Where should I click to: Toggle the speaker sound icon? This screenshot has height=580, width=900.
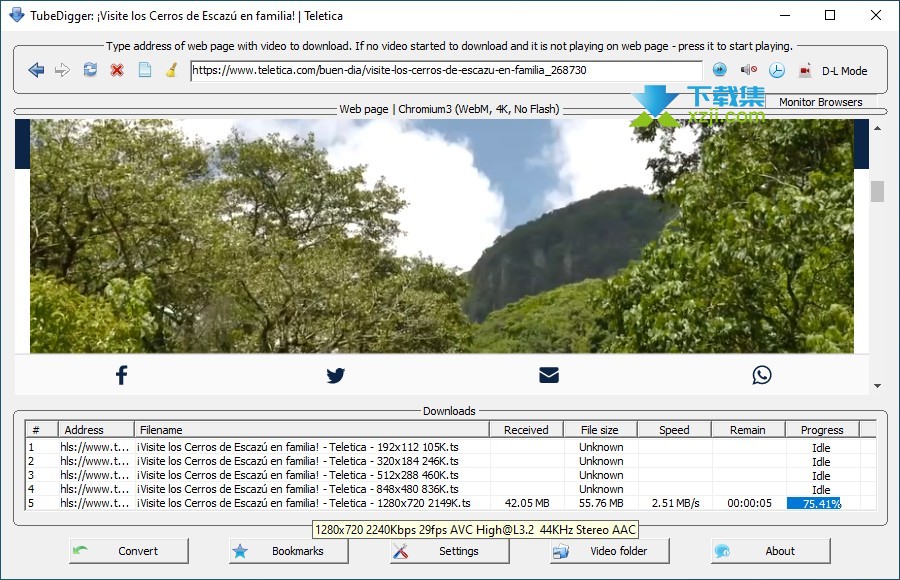click(x=748, y=70)
